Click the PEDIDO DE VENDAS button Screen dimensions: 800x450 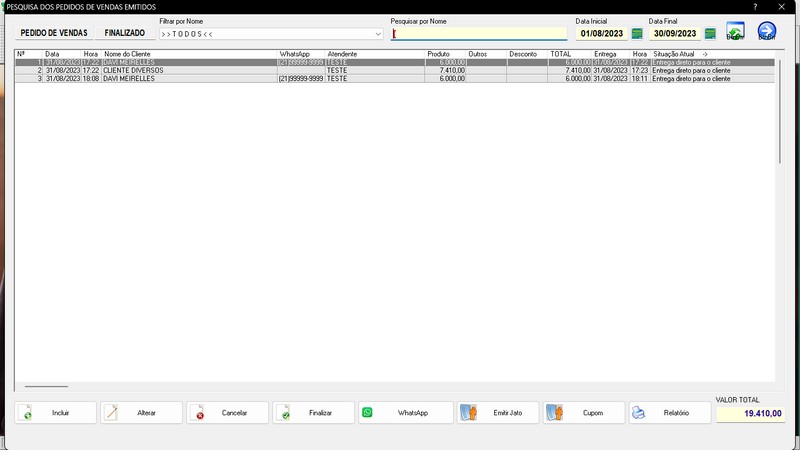tap(54, 33)
